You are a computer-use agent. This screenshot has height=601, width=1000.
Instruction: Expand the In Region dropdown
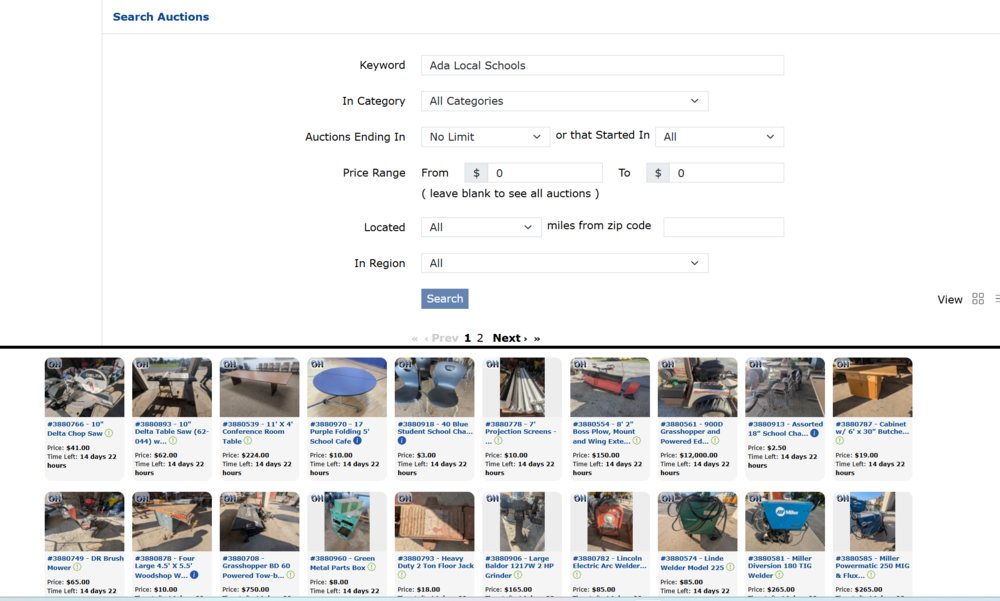pos(564,262)
